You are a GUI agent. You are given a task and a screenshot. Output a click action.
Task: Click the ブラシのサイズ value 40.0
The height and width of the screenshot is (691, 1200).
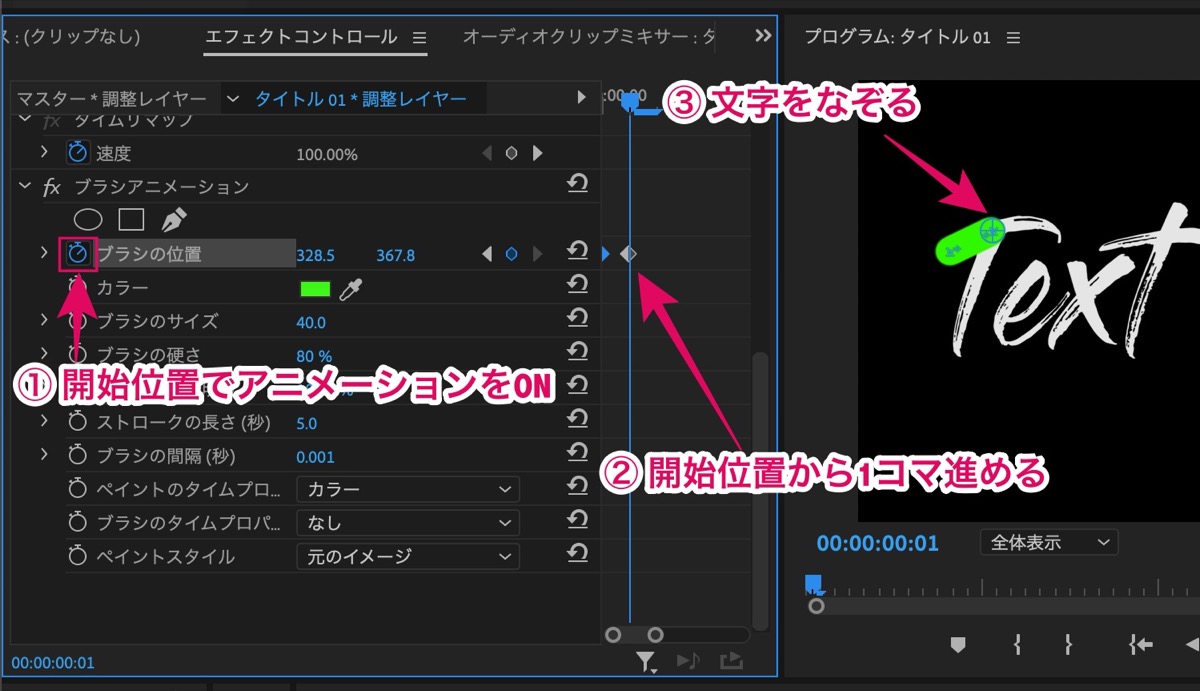pyautogui.click(x=312, y=322)
